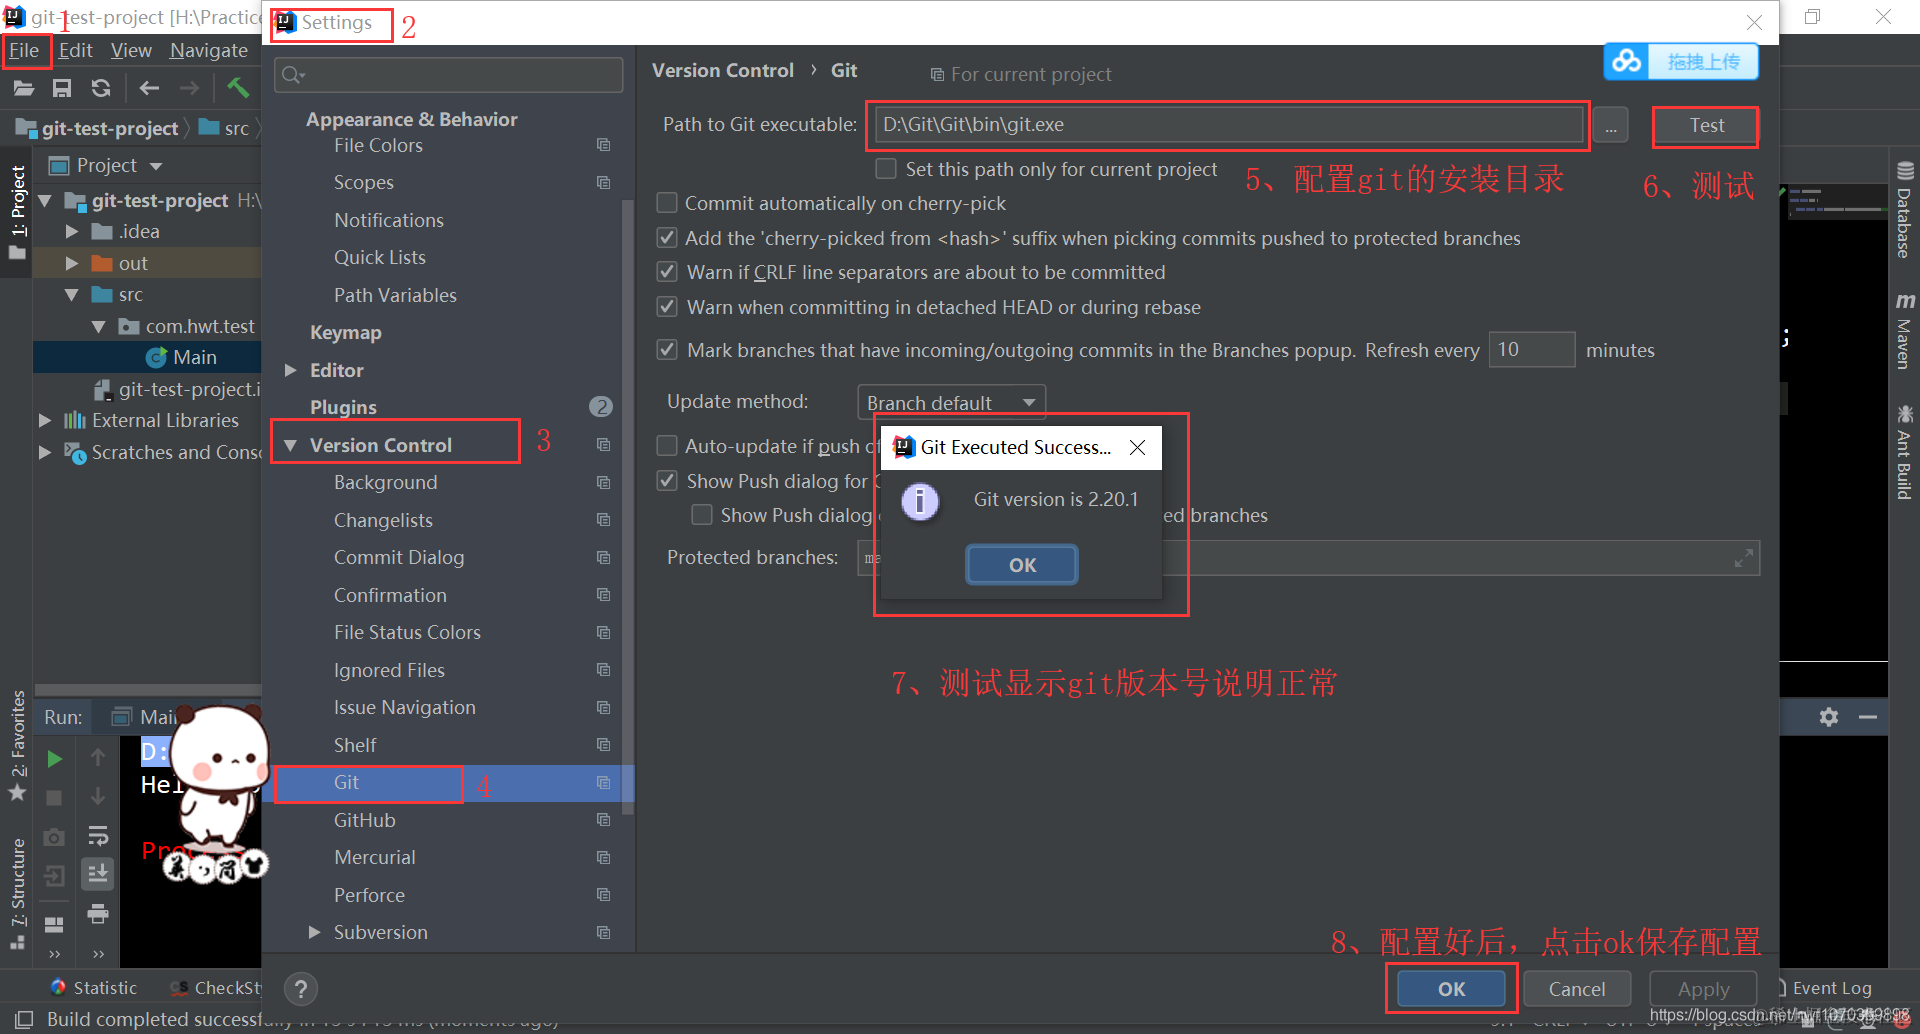Enable Auto-update if push rejected checkbox
This screenshot has width=1920, height=1034.
667,446
